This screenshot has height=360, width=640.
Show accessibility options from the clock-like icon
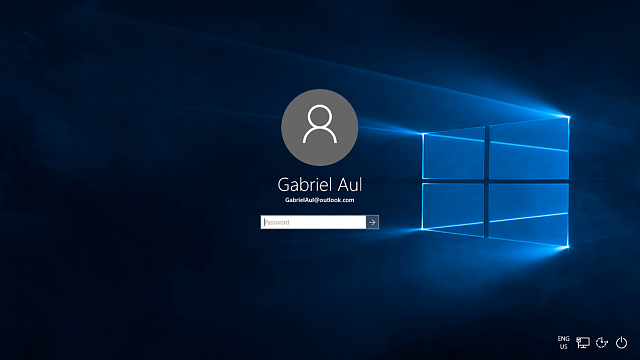(602, 342)
